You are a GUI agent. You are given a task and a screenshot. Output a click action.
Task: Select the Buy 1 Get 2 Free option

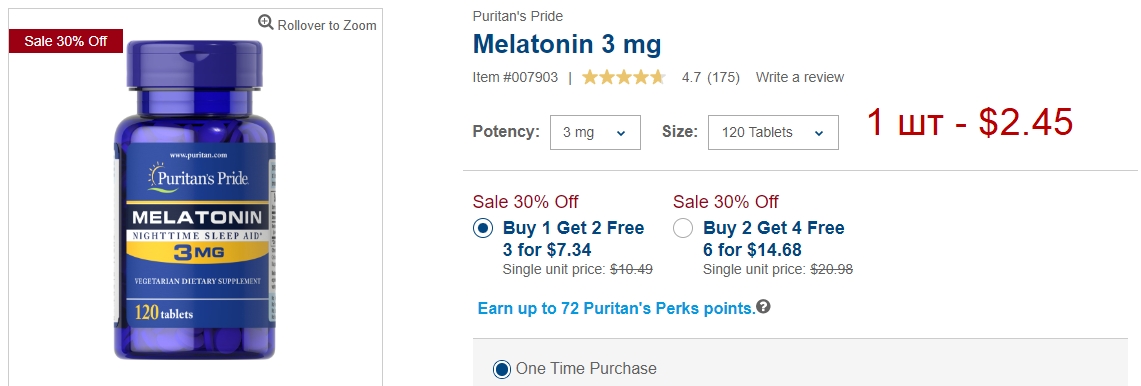click(483, 229)
